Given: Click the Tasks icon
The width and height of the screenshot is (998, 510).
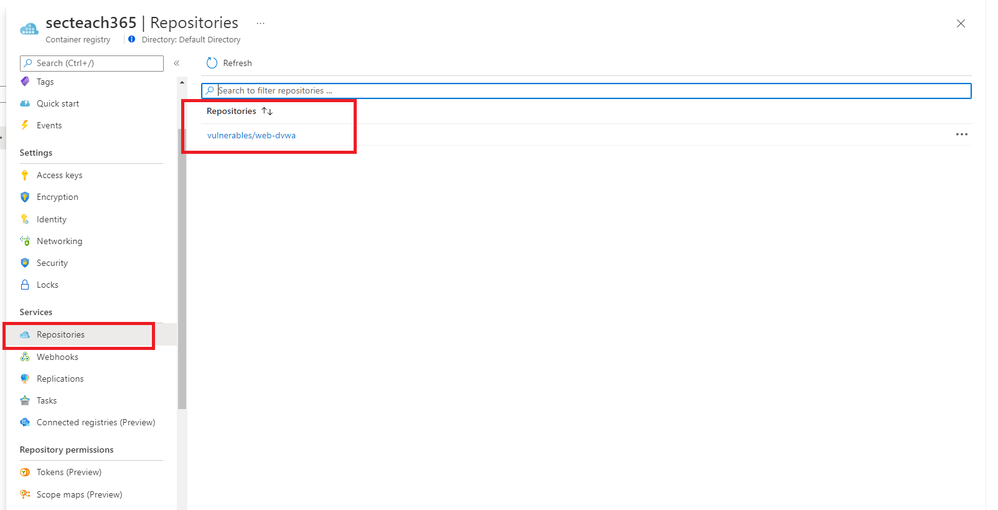Looking at the screenshot, I should [25, 400].
